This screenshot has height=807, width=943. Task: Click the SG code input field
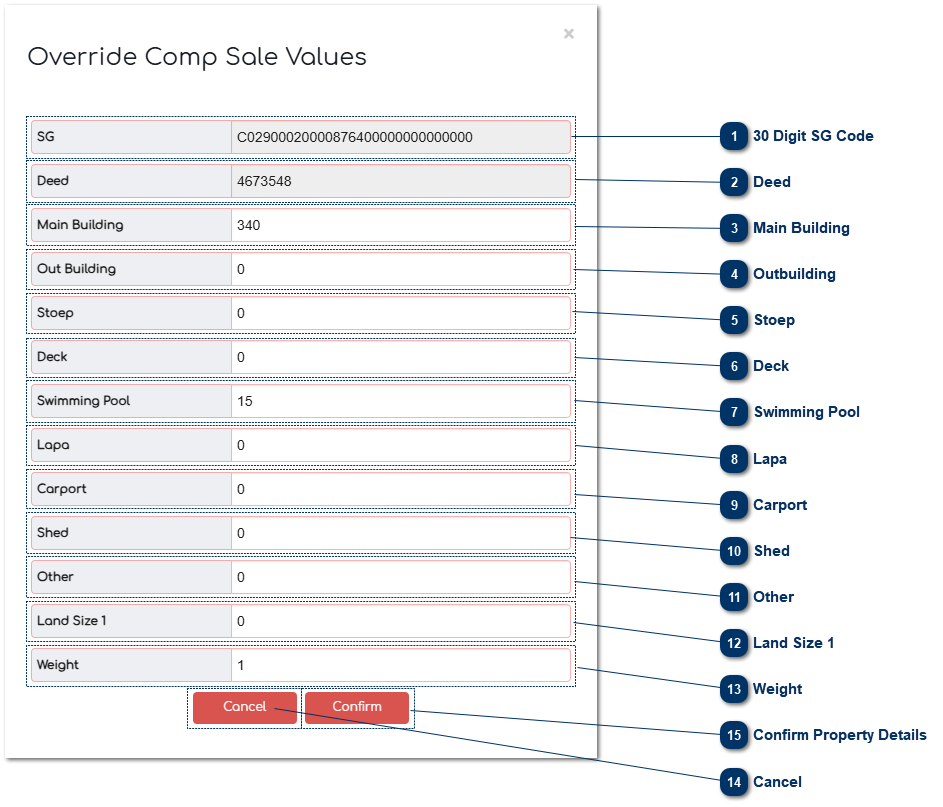point(401,137)
